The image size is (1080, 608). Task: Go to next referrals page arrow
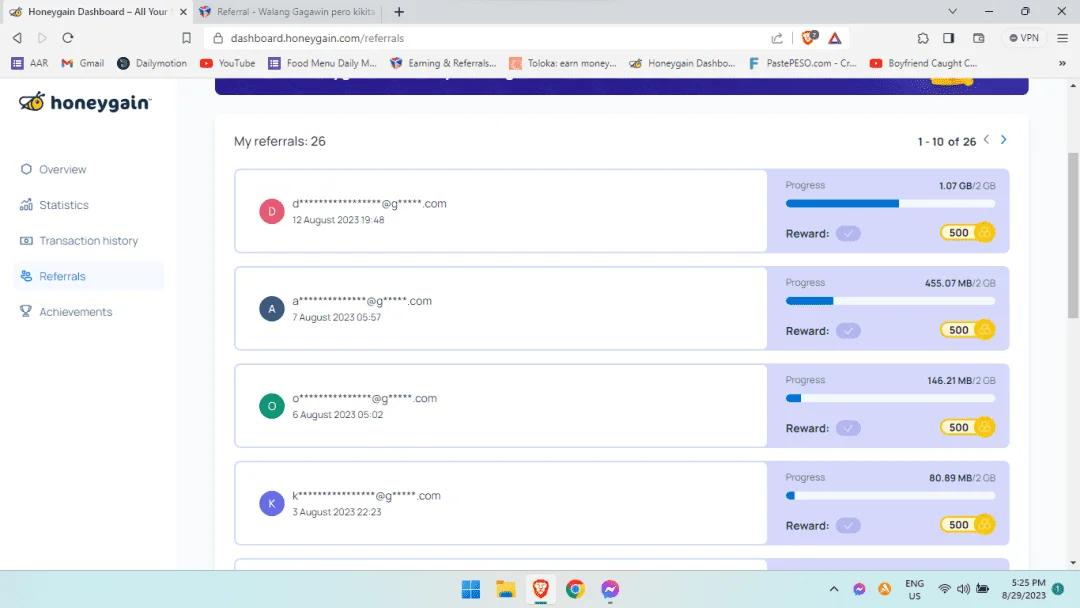(1004, 140)
